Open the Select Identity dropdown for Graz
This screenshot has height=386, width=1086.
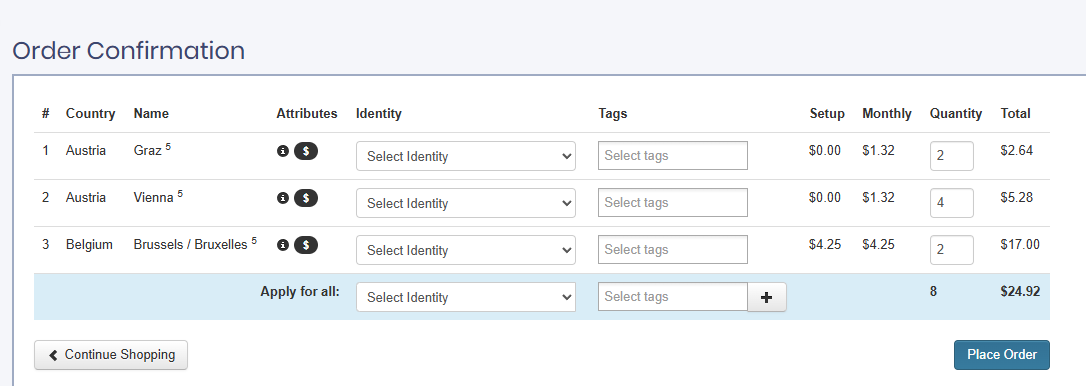466,156
